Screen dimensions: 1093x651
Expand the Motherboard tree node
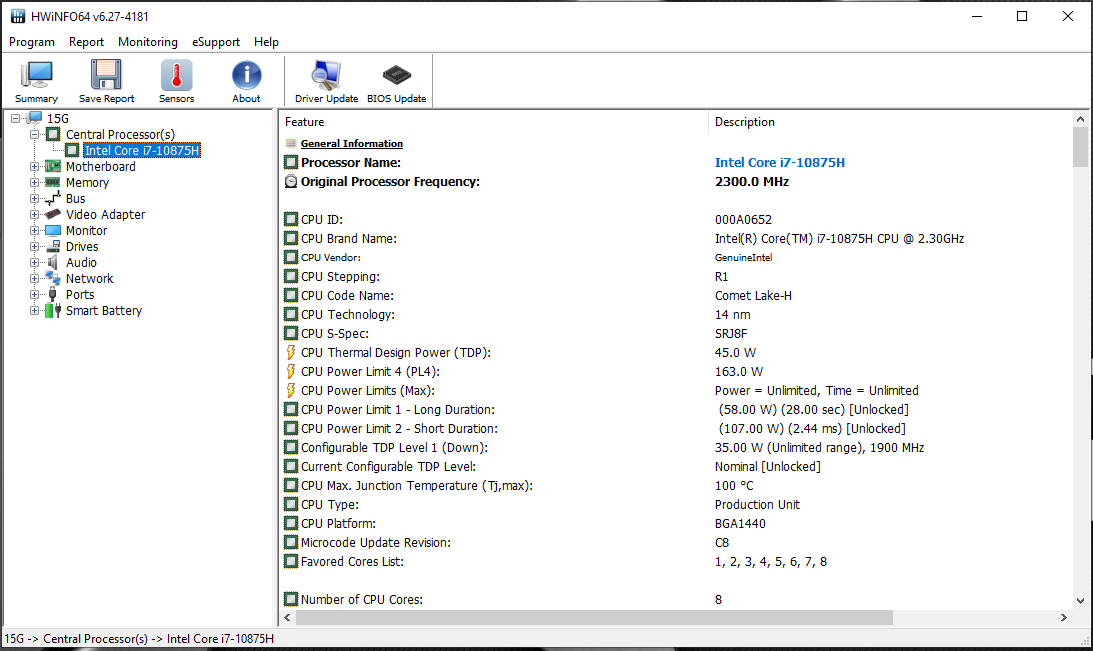[x=35, y=167]
